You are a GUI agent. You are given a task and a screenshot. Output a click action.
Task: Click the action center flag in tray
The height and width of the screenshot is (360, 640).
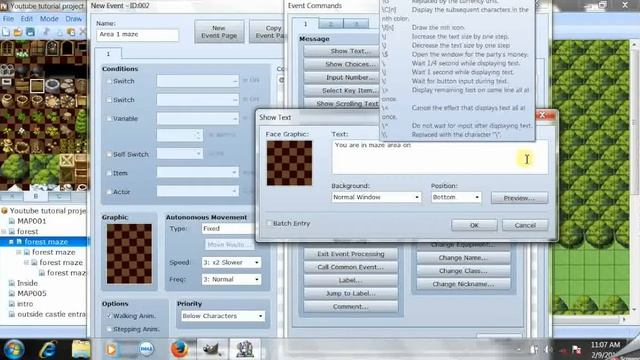click(576, 349)
